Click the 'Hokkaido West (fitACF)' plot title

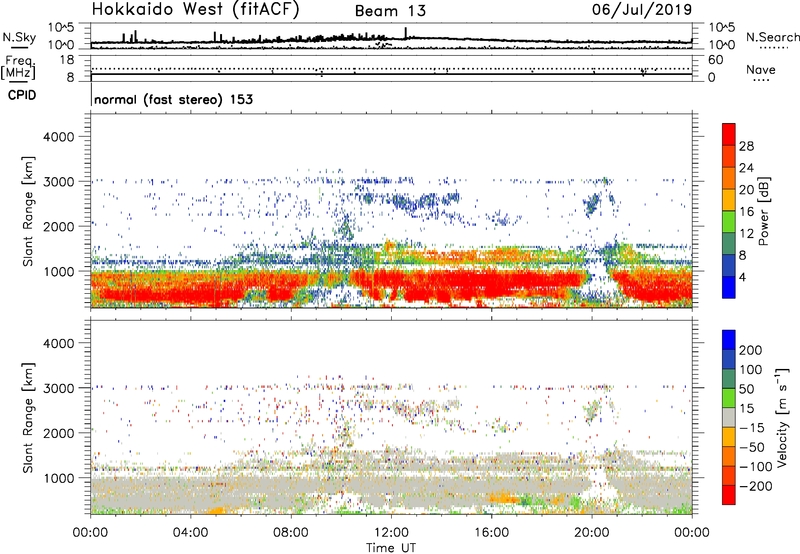[195, 9]
